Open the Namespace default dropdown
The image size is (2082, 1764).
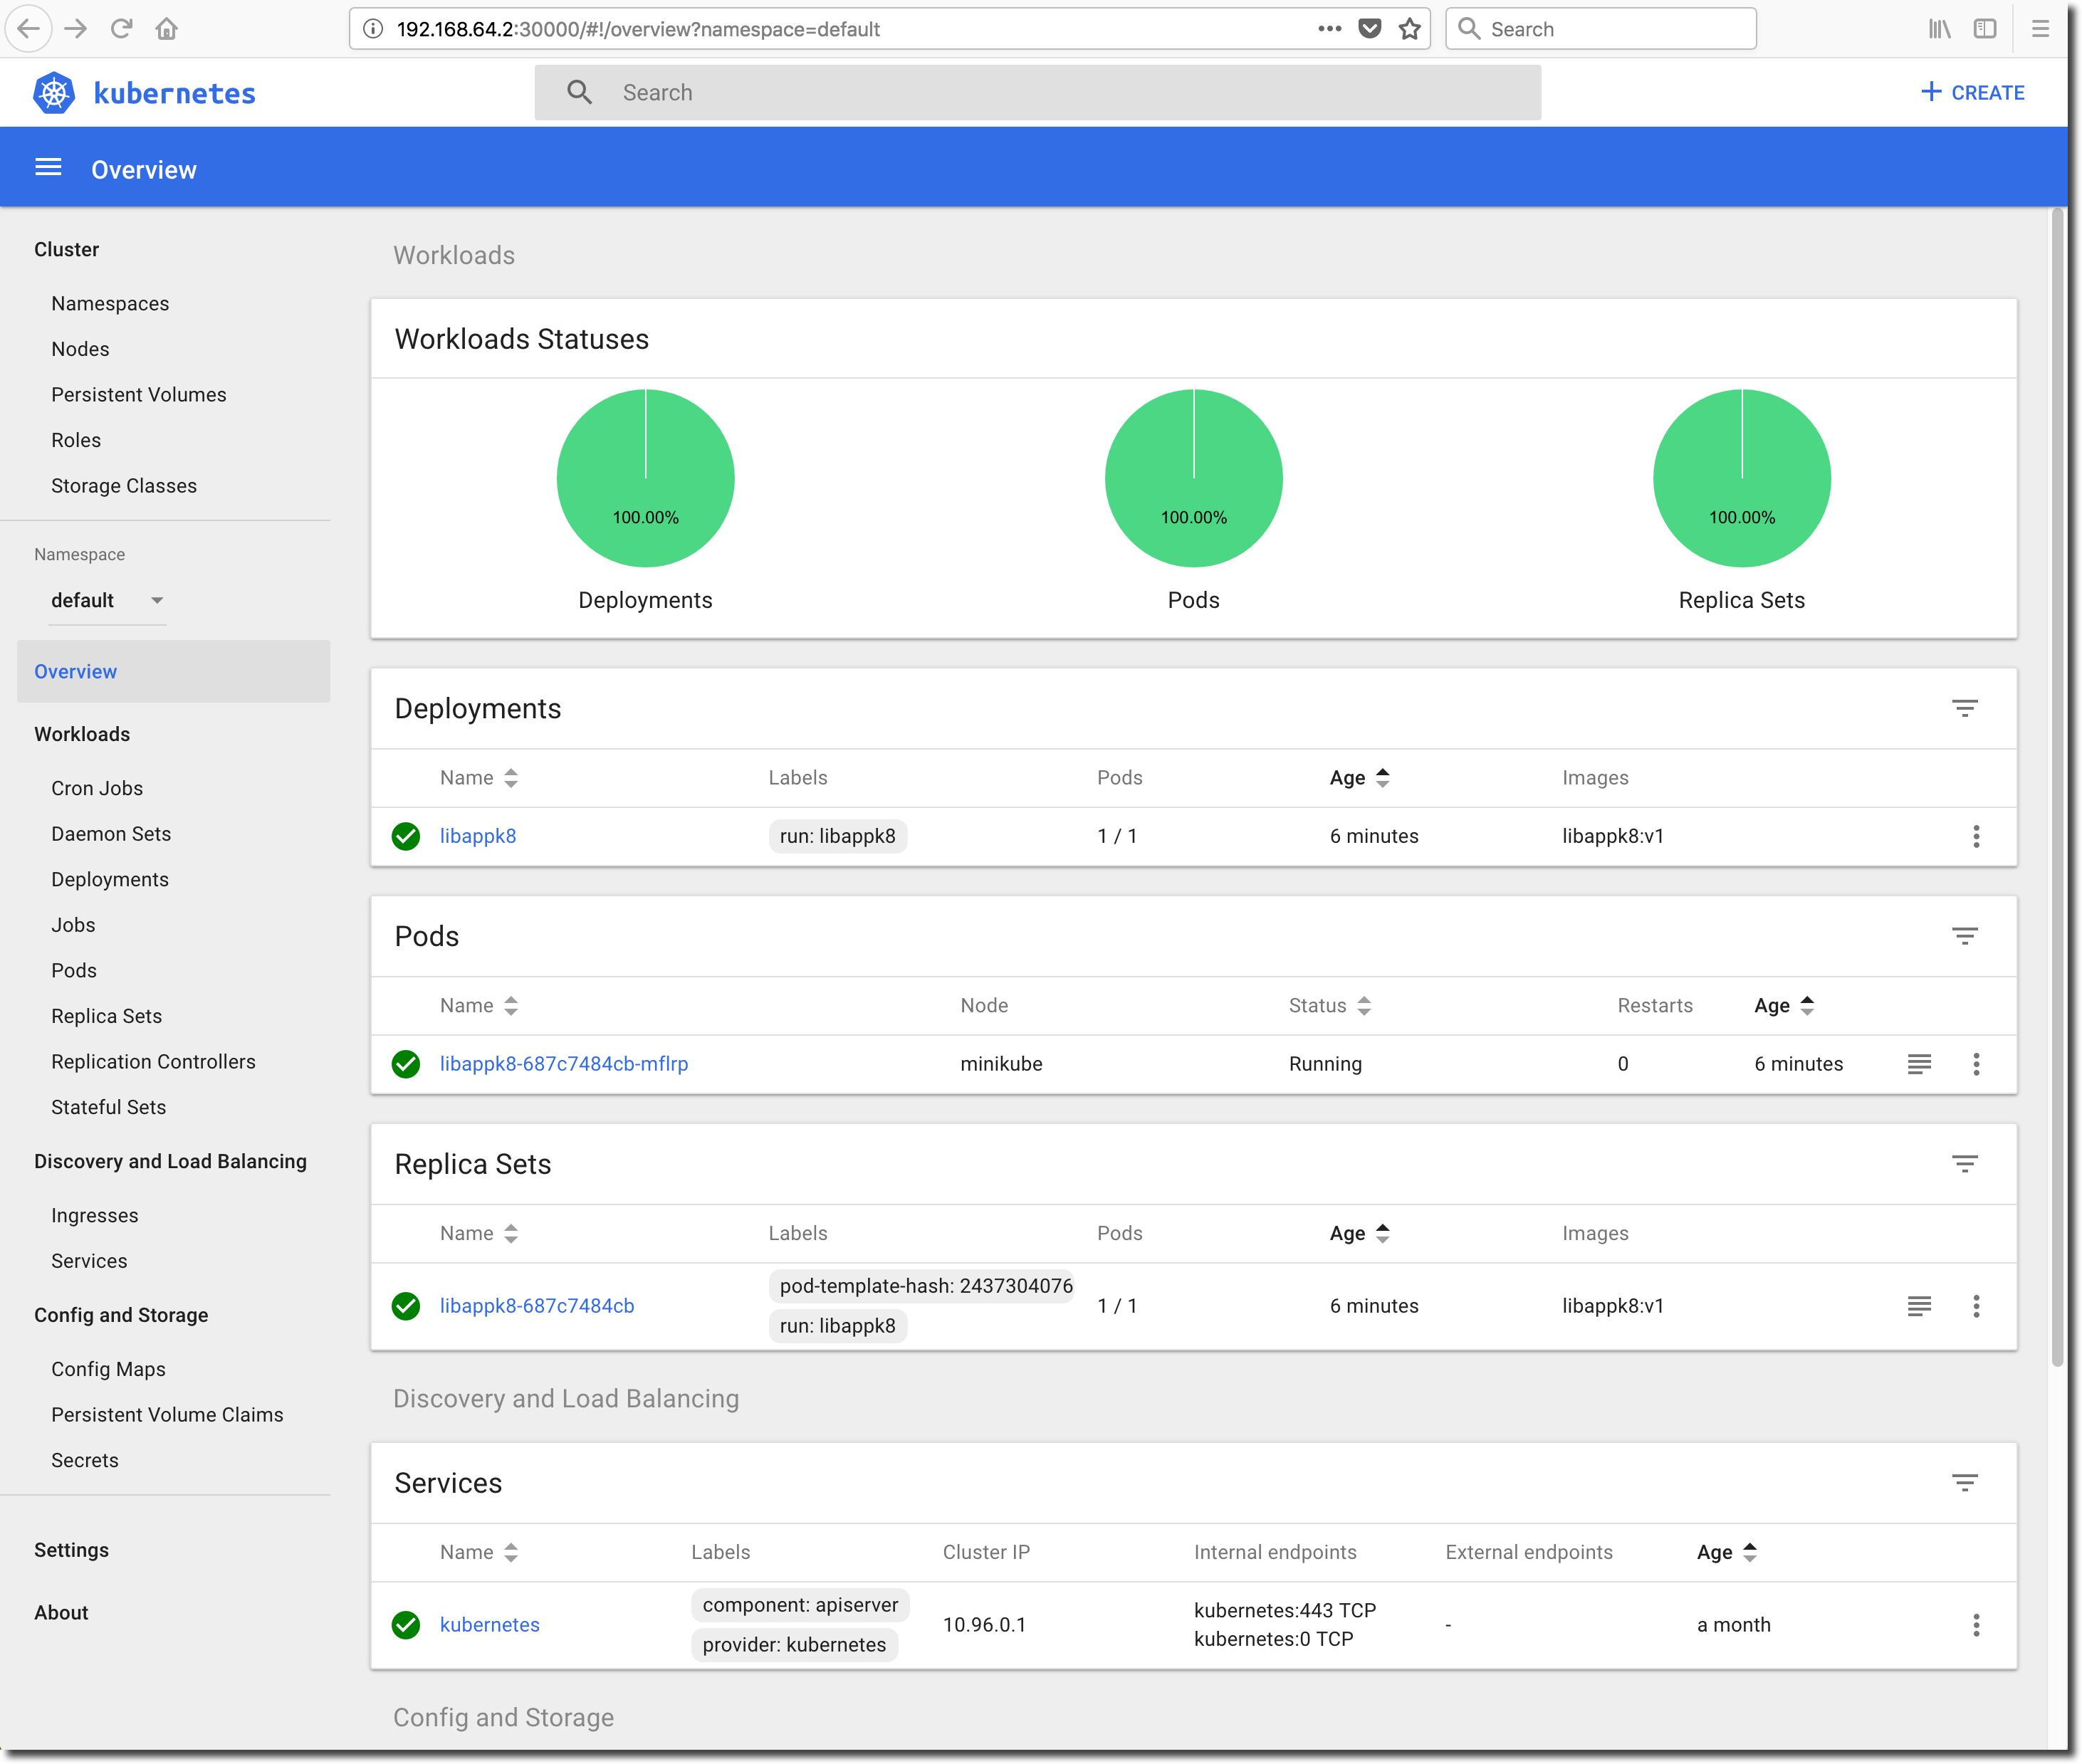(107, 600)
